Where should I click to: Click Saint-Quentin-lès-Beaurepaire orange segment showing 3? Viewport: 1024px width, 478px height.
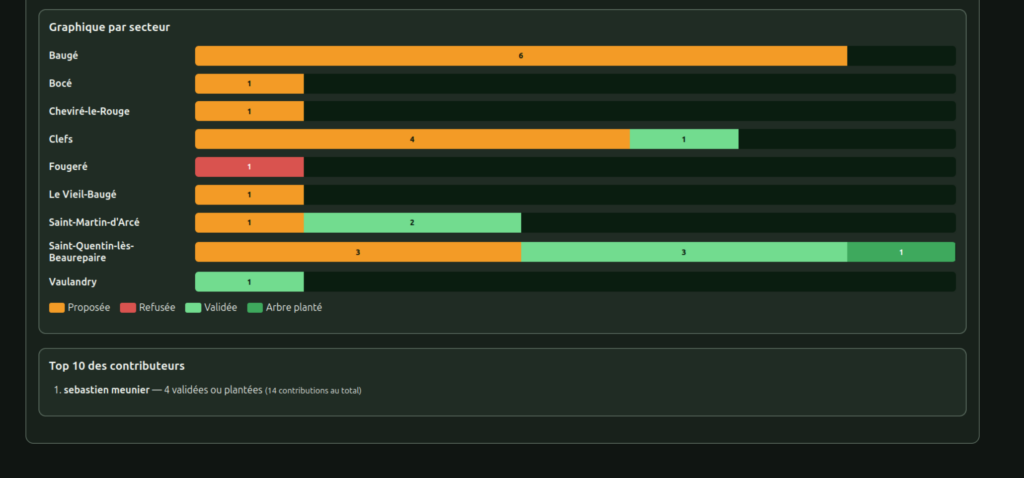coord(358,252)
